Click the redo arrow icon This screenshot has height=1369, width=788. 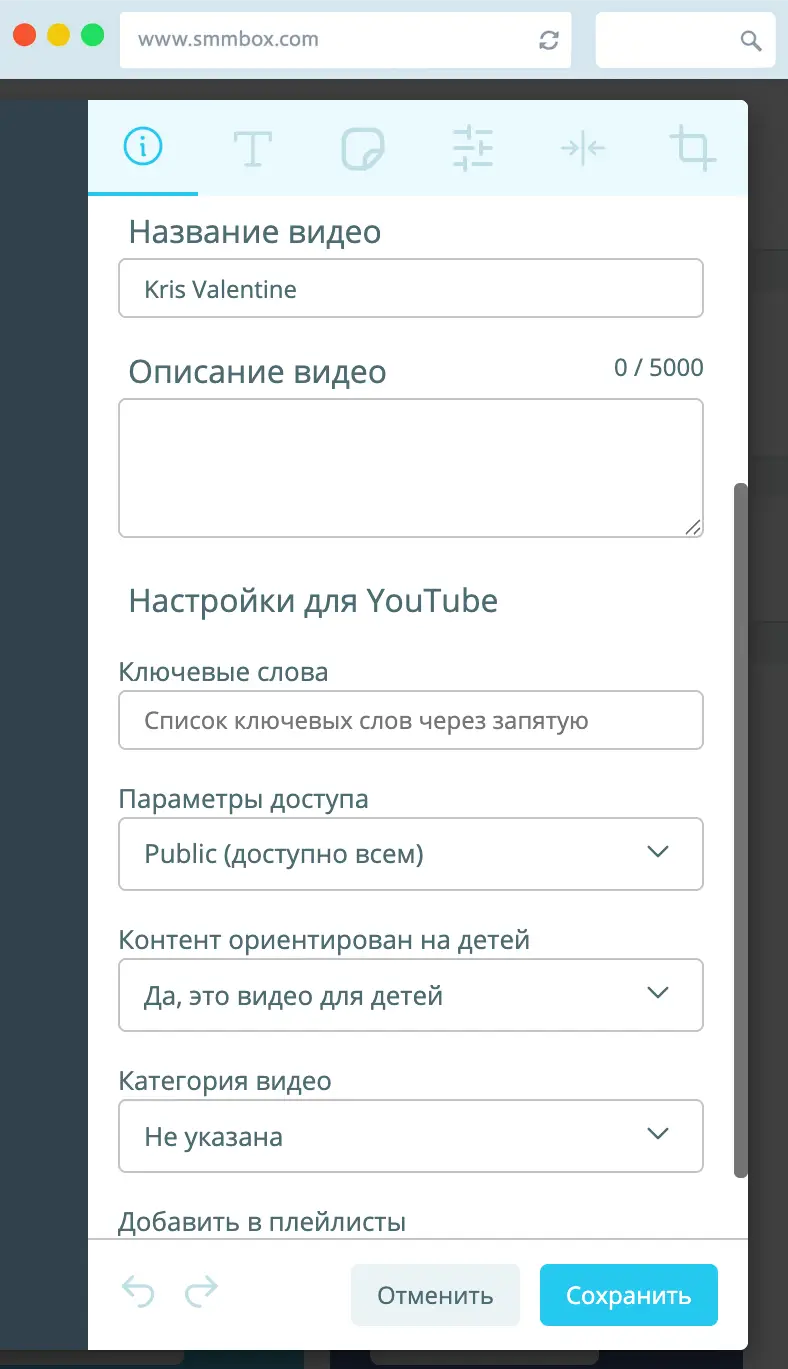(201, 1292)
